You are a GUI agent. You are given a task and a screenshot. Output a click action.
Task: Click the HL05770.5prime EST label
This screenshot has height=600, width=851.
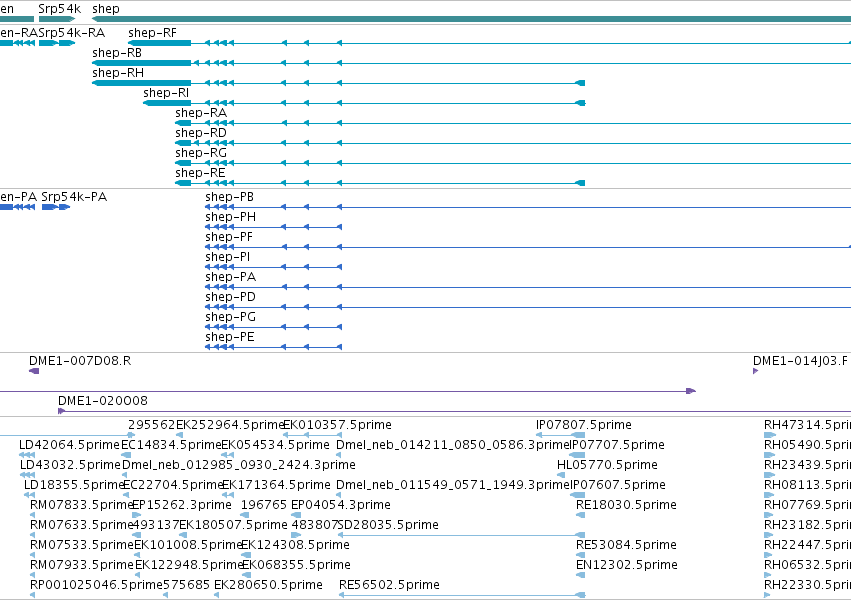(607, 465)
